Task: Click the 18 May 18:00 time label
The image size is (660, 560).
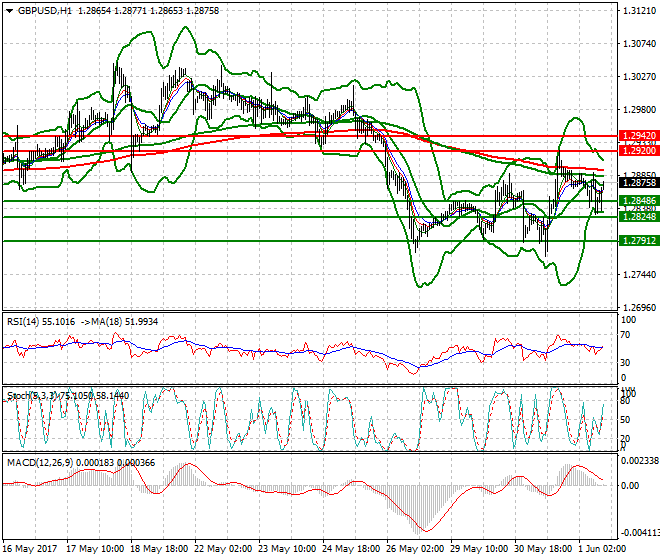Action: (159, 549)
